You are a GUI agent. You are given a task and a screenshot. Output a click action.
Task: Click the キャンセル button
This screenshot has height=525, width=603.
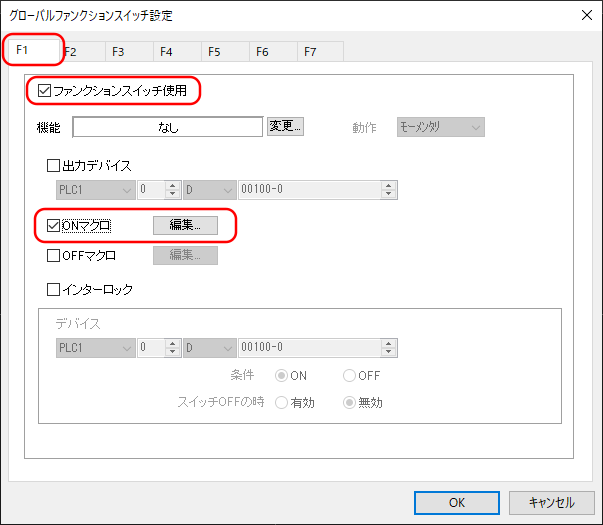click(x=551, y=503)
